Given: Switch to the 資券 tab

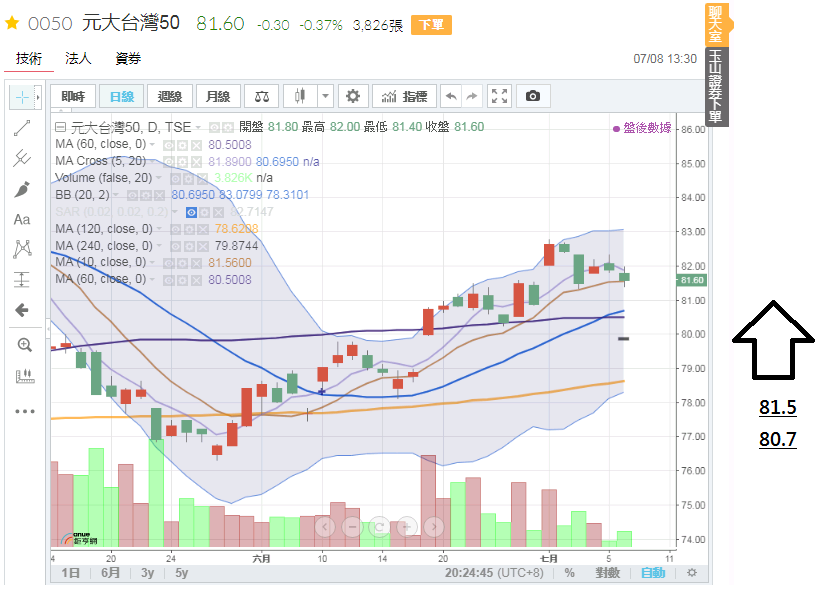Looking at the screenshot, I should click(x=128, y=58).
